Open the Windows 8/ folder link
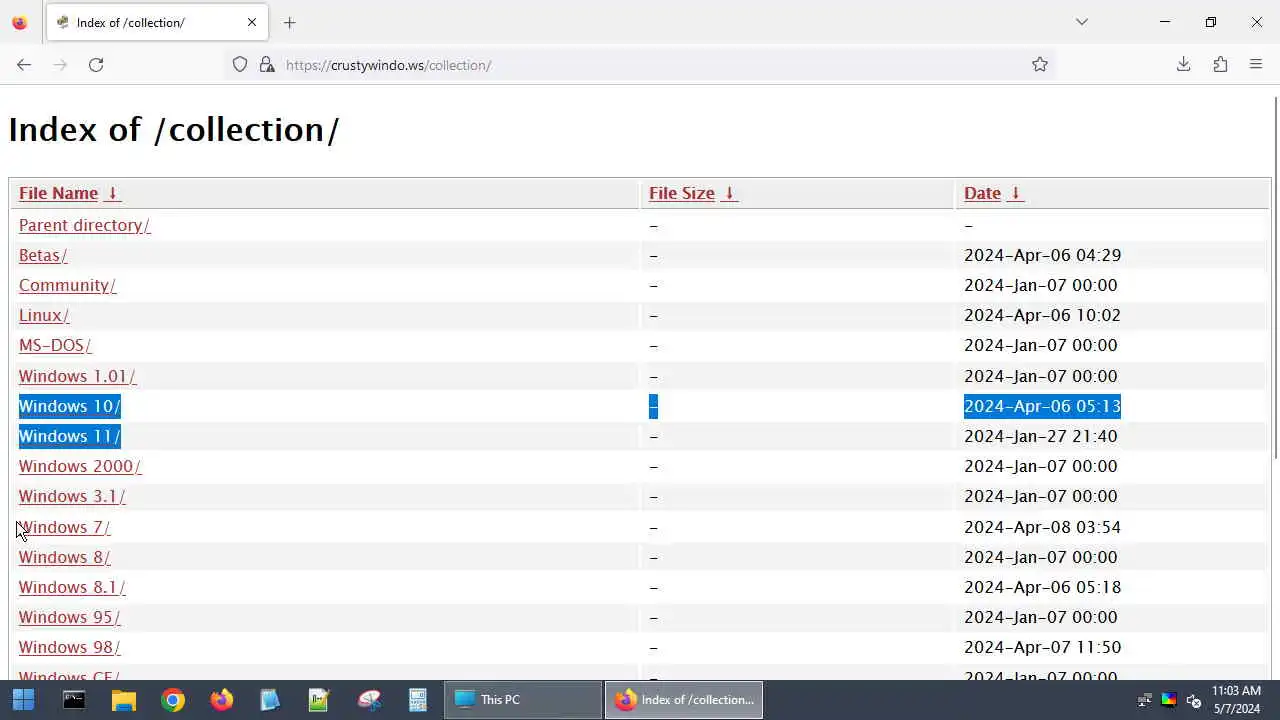 click(x=64, y=557)
